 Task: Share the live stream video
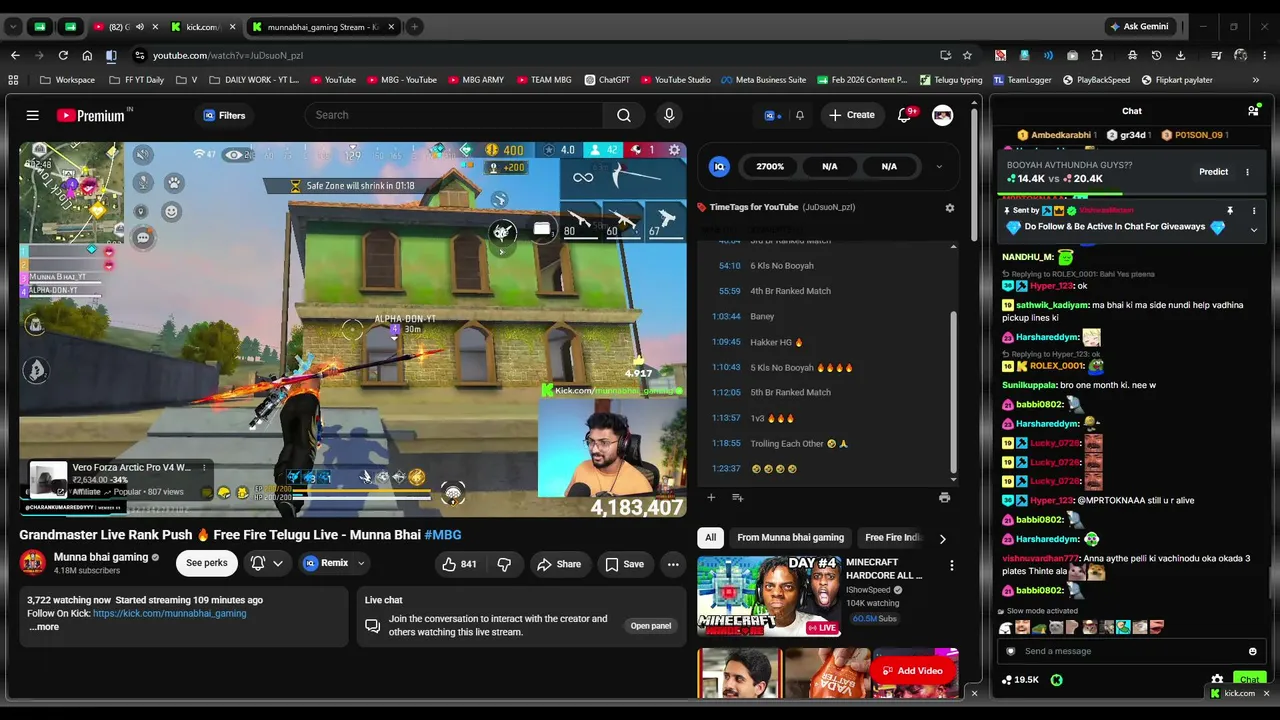[559, 564]
